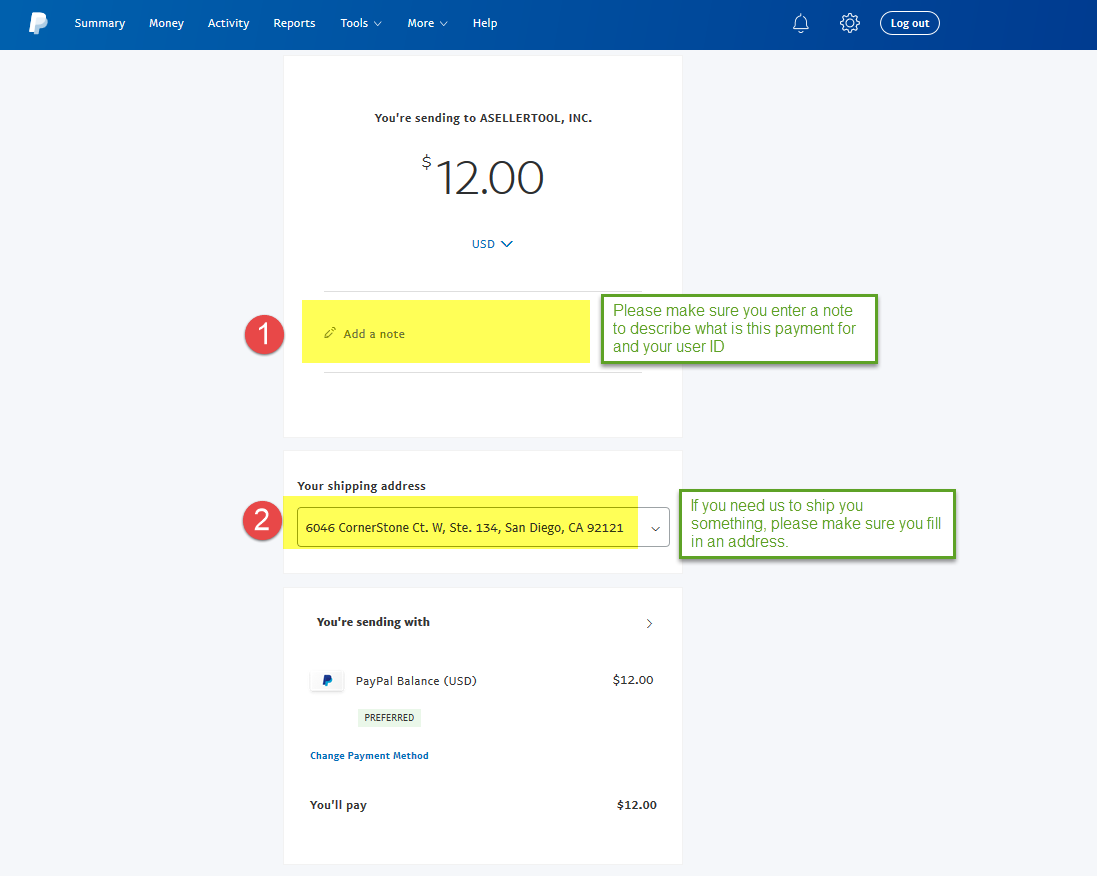Expand the More dropdown menu
1097x876 pixels.
pyautogui.click(x=427, y=23)
